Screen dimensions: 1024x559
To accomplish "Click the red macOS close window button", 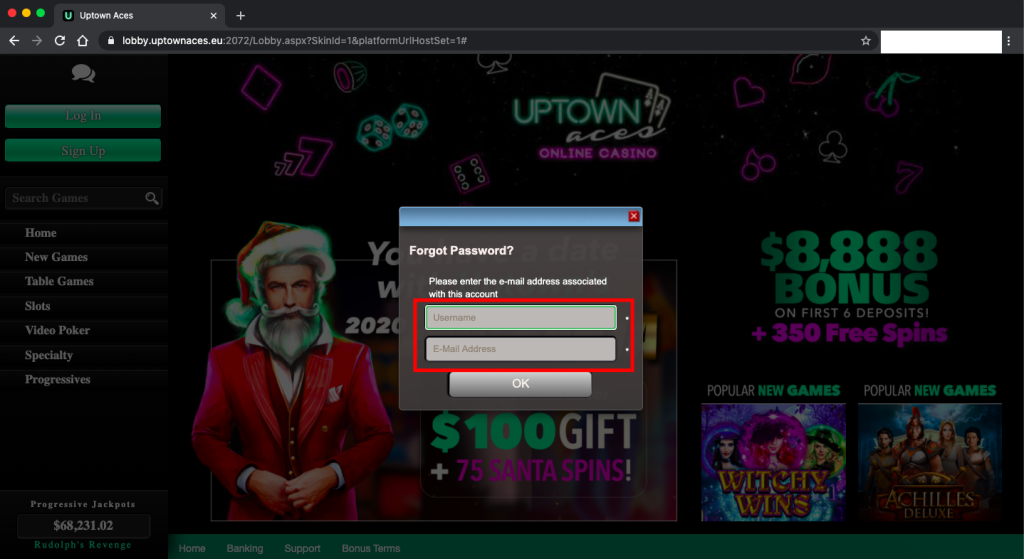I will tap(12, 13).
